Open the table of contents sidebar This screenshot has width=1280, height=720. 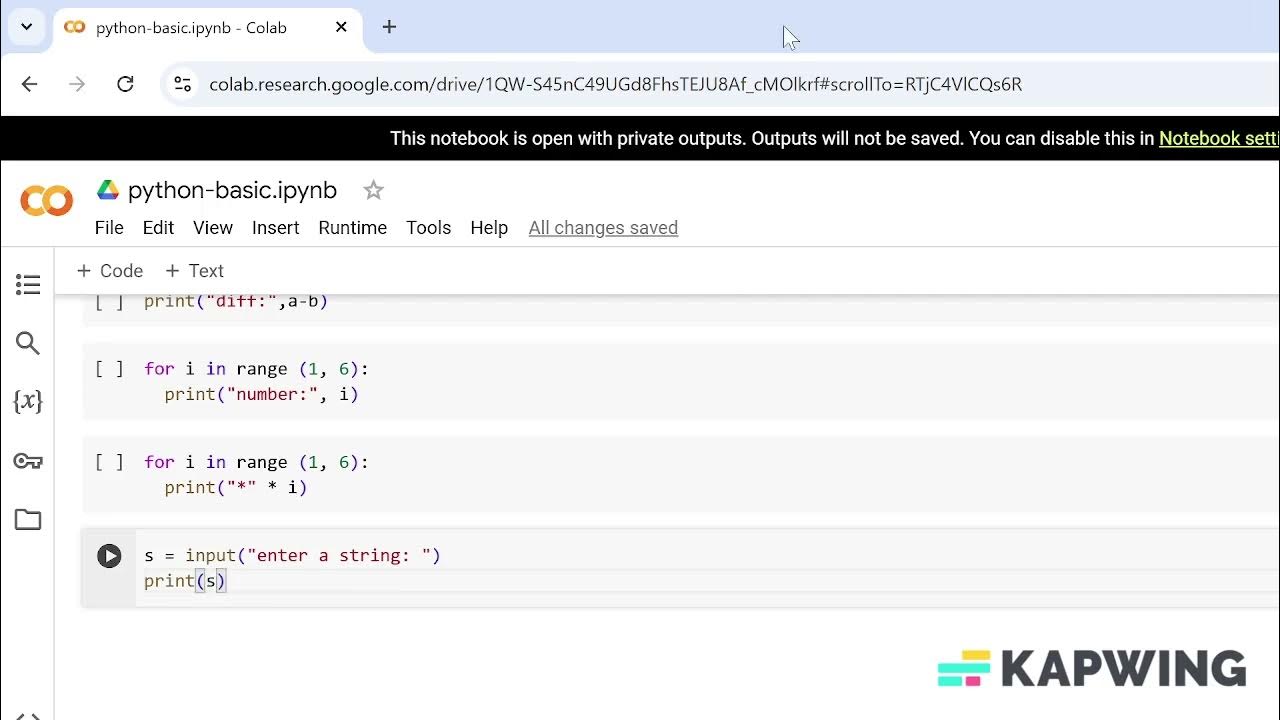tap(28, 285)
